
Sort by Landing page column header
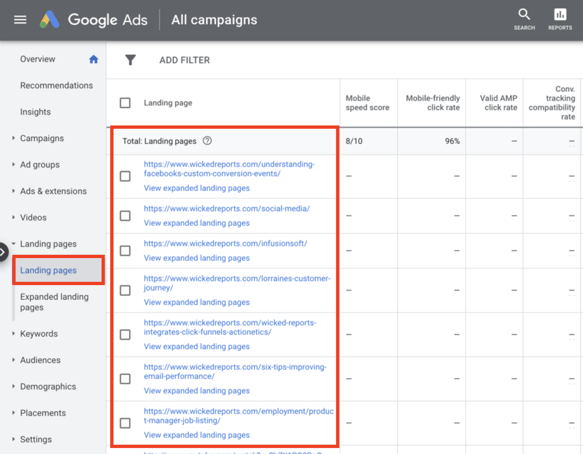pos(168,103)
